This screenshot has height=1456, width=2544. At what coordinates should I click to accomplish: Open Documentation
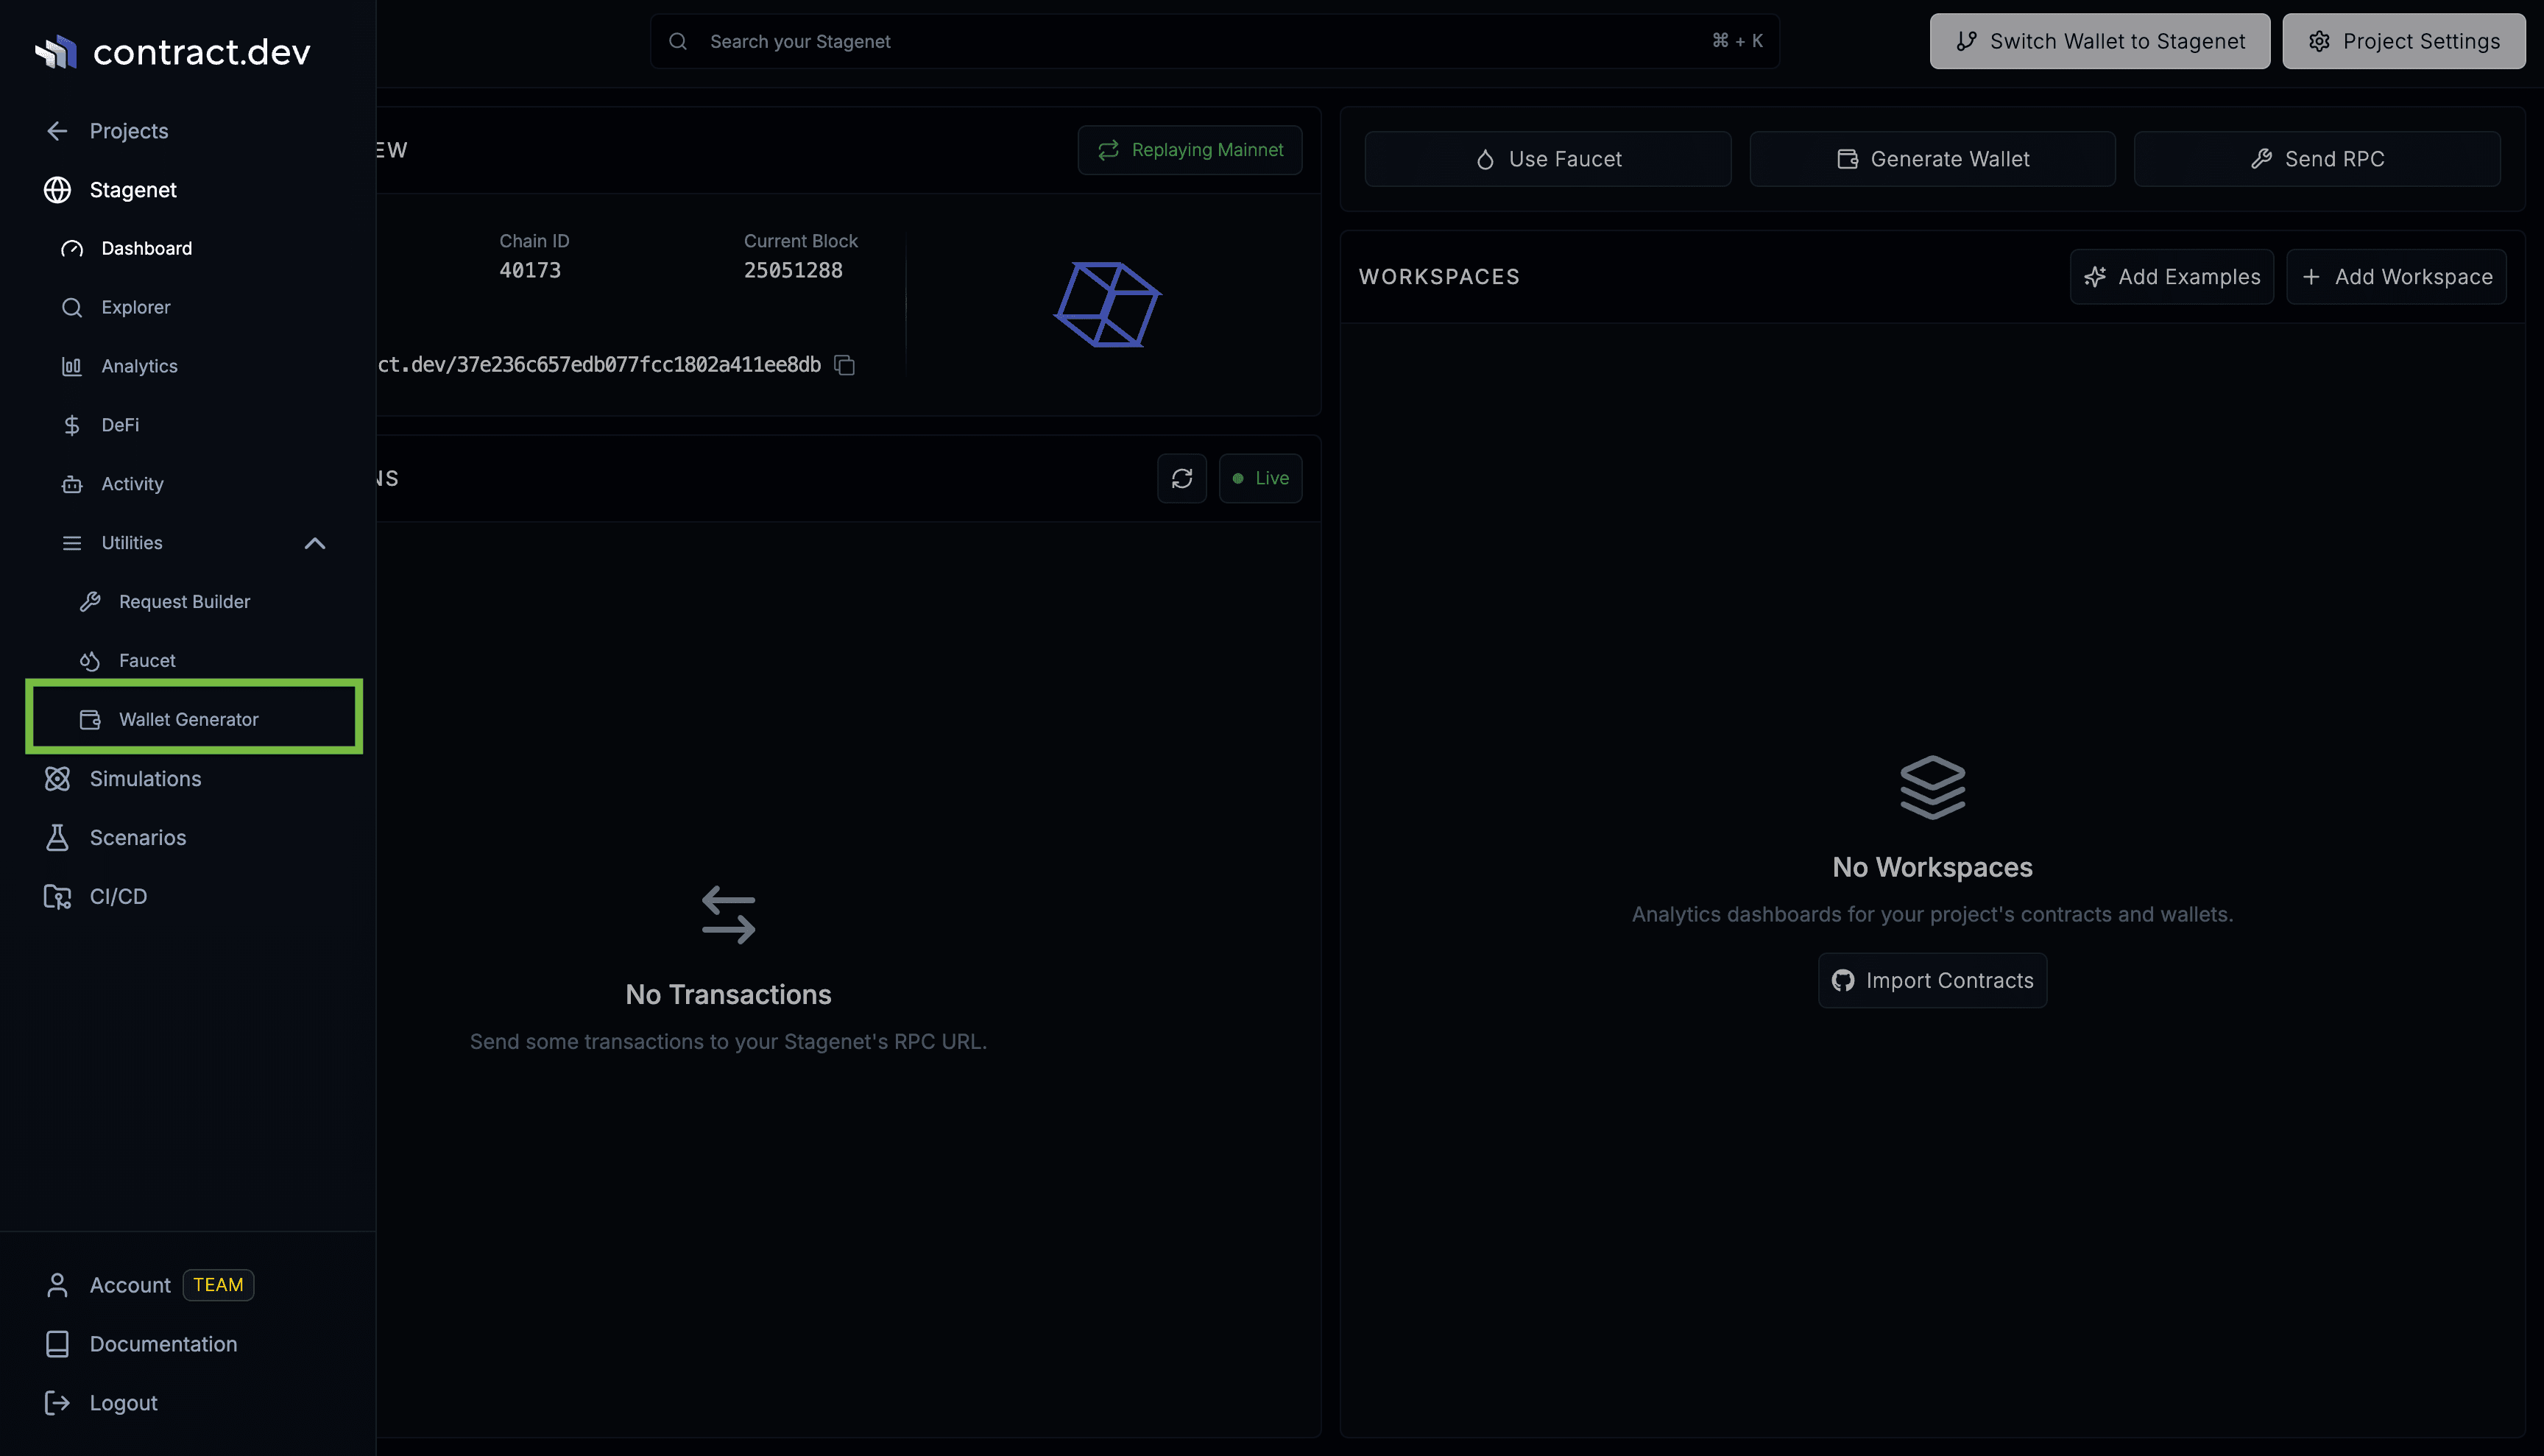163,1344
